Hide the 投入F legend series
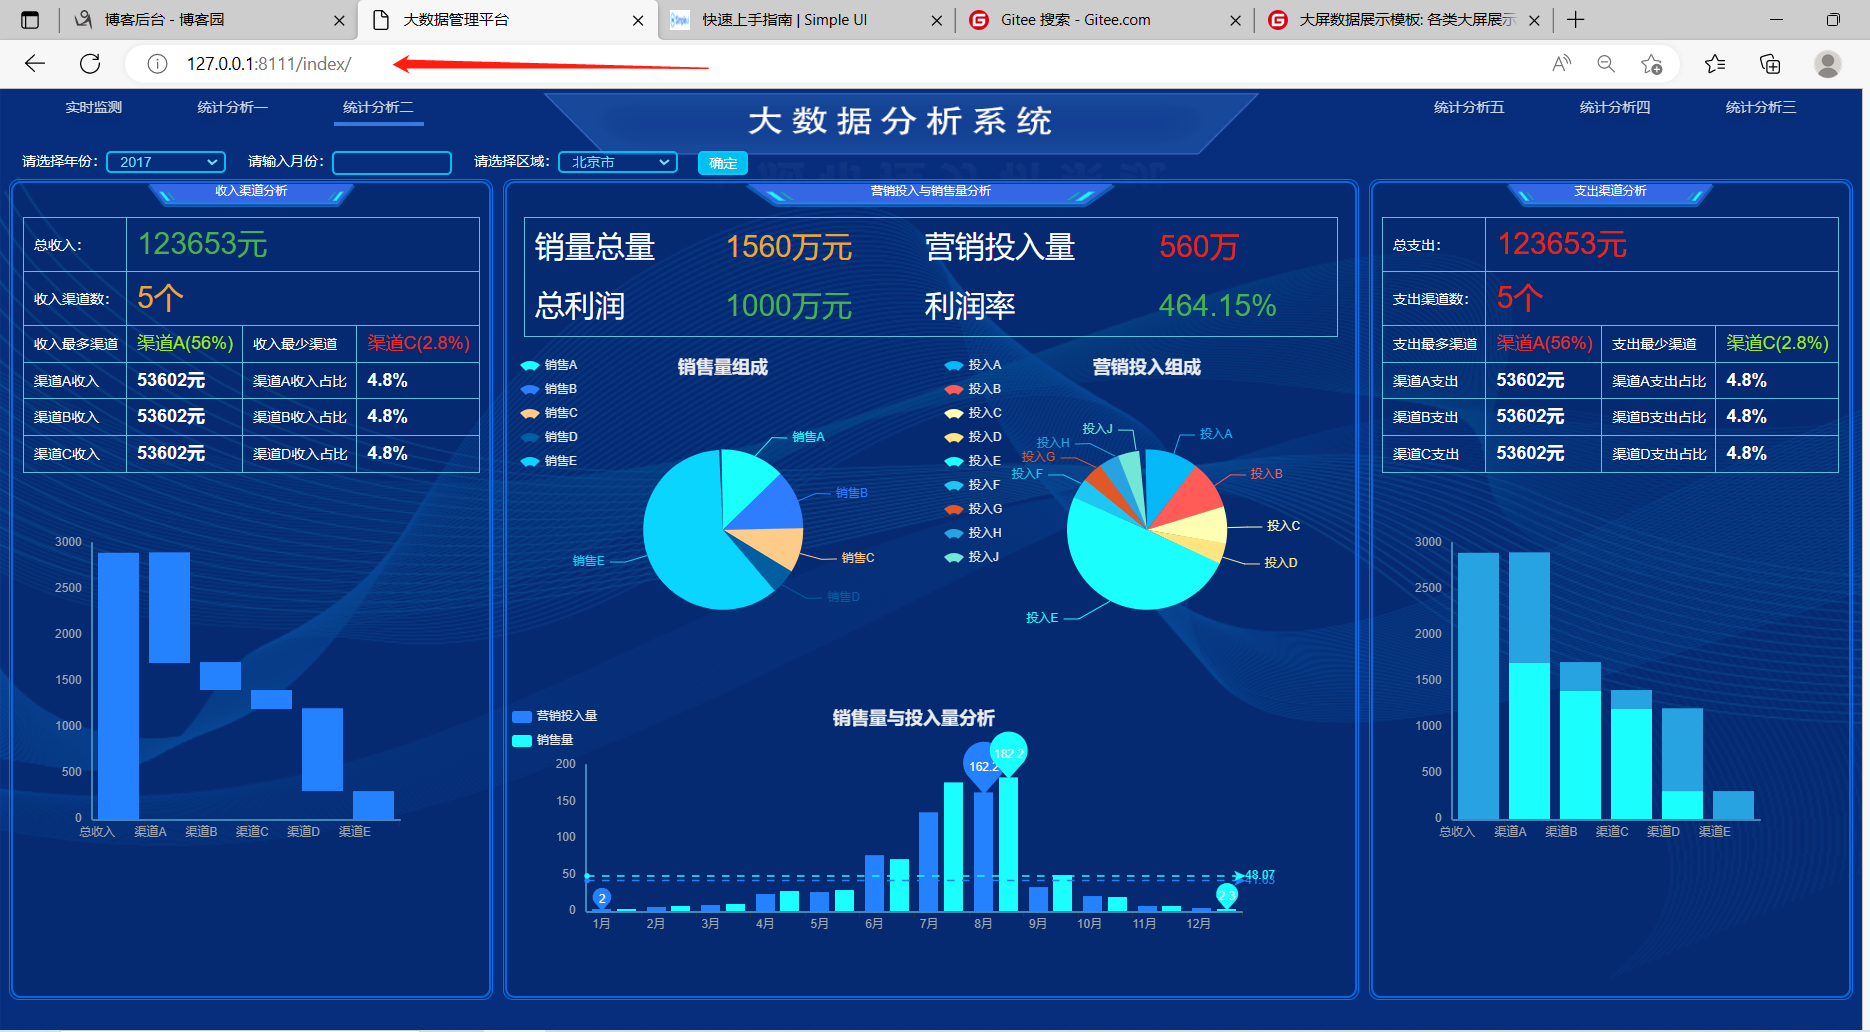This screenshot has width=1870, height=1032. coord(973,485)
